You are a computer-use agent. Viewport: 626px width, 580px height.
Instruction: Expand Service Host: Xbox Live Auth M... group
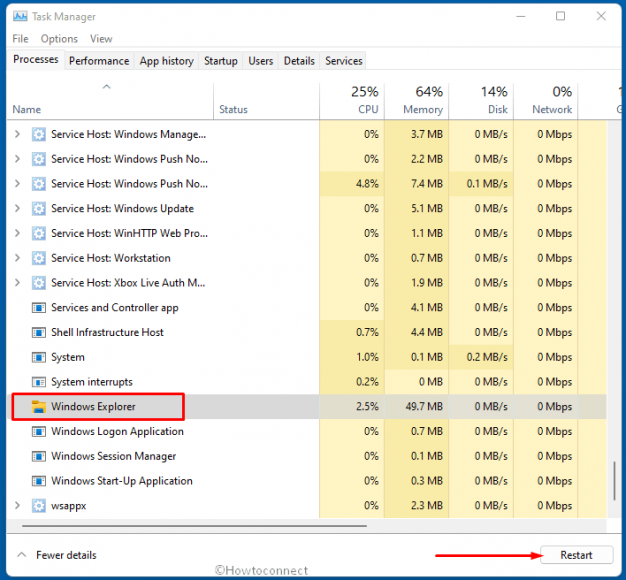17,283
